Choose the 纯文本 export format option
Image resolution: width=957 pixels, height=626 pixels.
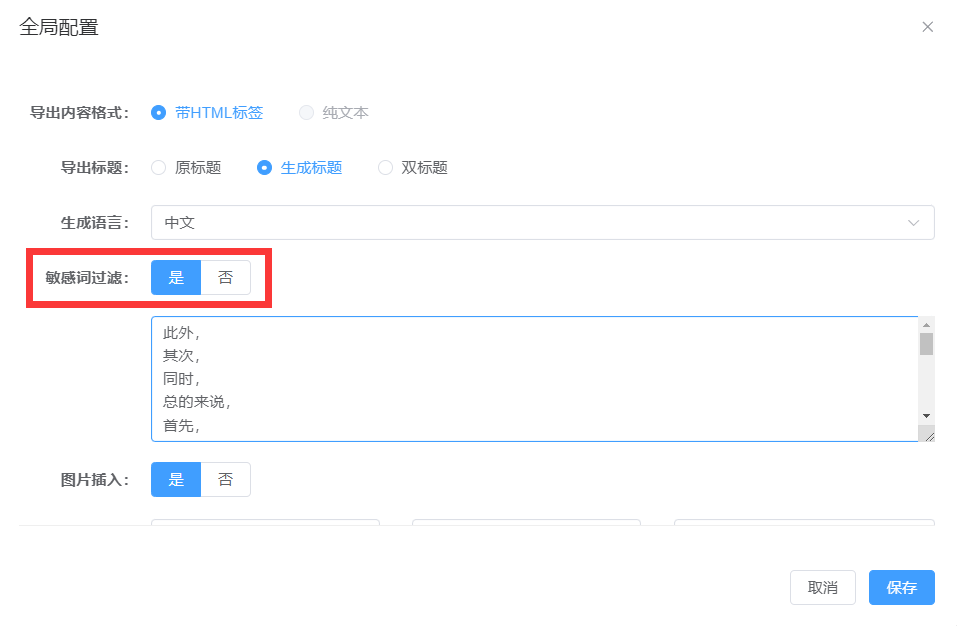point(334,113)
